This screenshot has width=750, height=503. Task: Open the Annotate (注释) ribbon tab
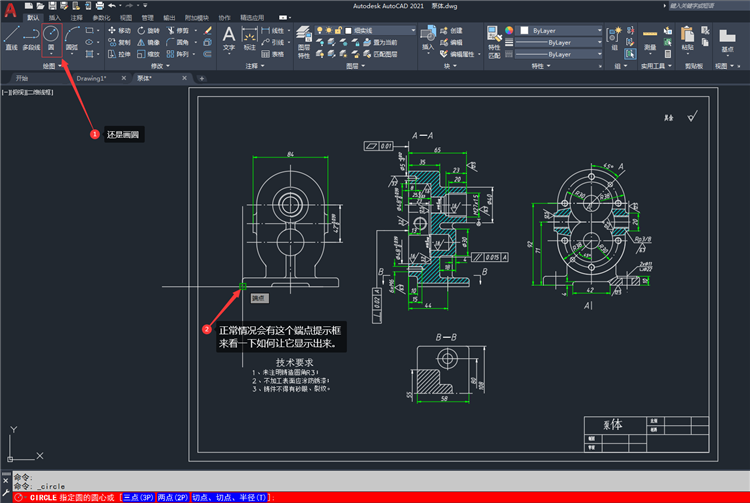[x=77, y=18]
